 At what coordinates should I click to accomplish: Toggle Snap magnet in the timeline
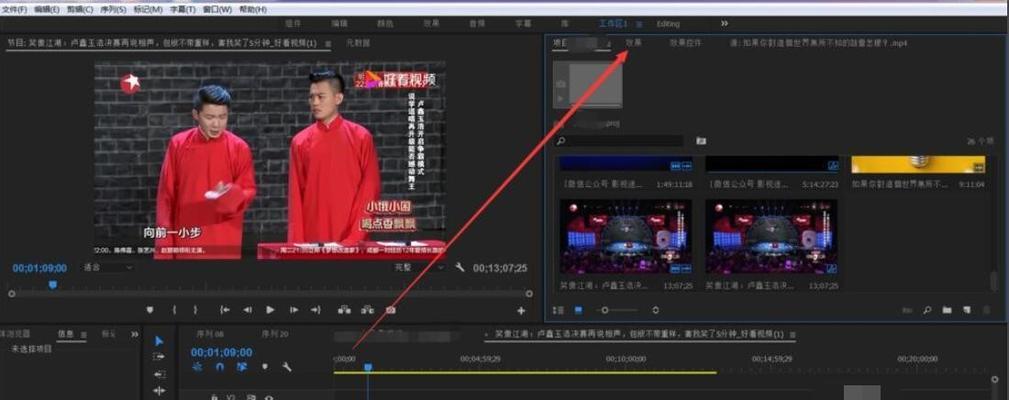(x=220, y=367)
